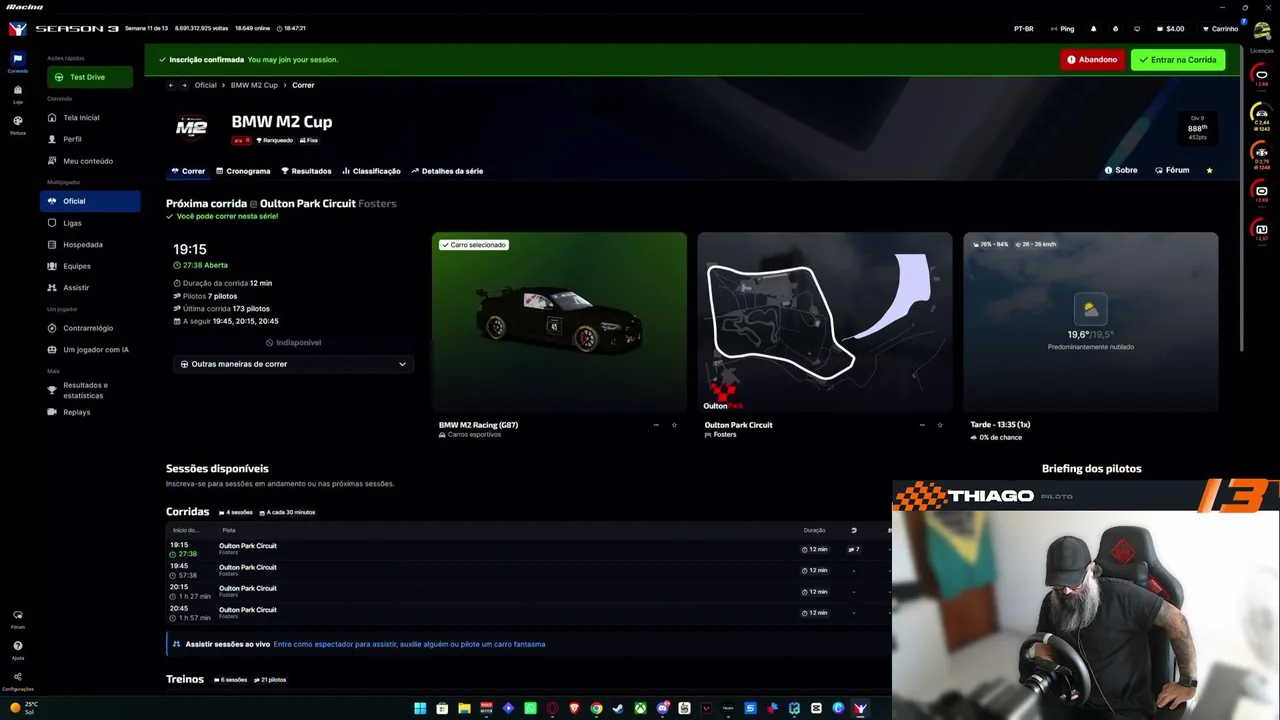Click the Ping indicator in top bar
The image size is (1280, 720).
pyautogui.click(x=1062, y=29)
